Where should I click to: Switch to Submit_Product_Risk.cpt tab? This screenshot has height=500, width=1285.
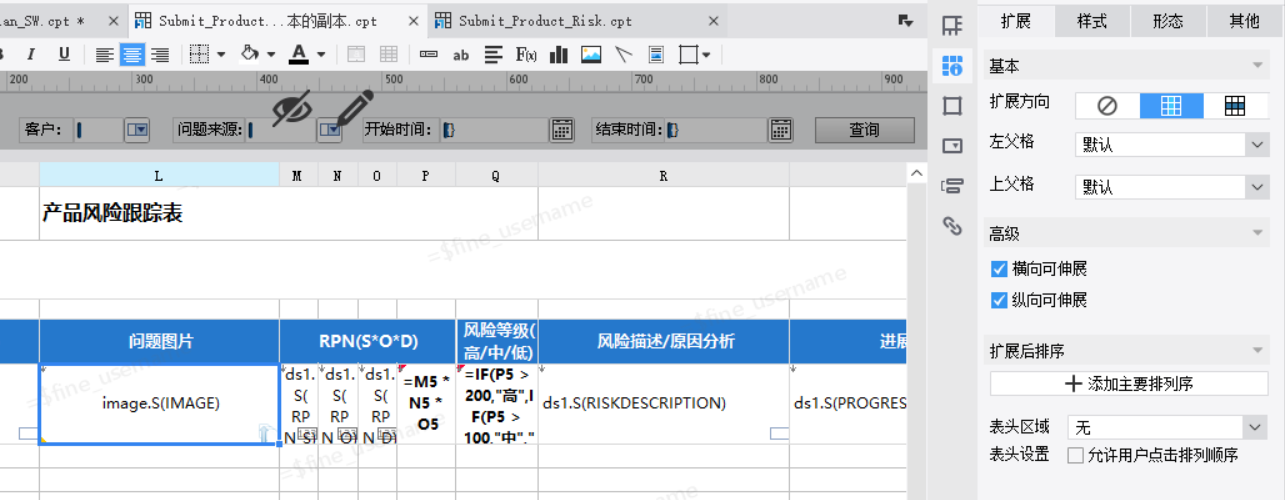click(x=578, y=20)
